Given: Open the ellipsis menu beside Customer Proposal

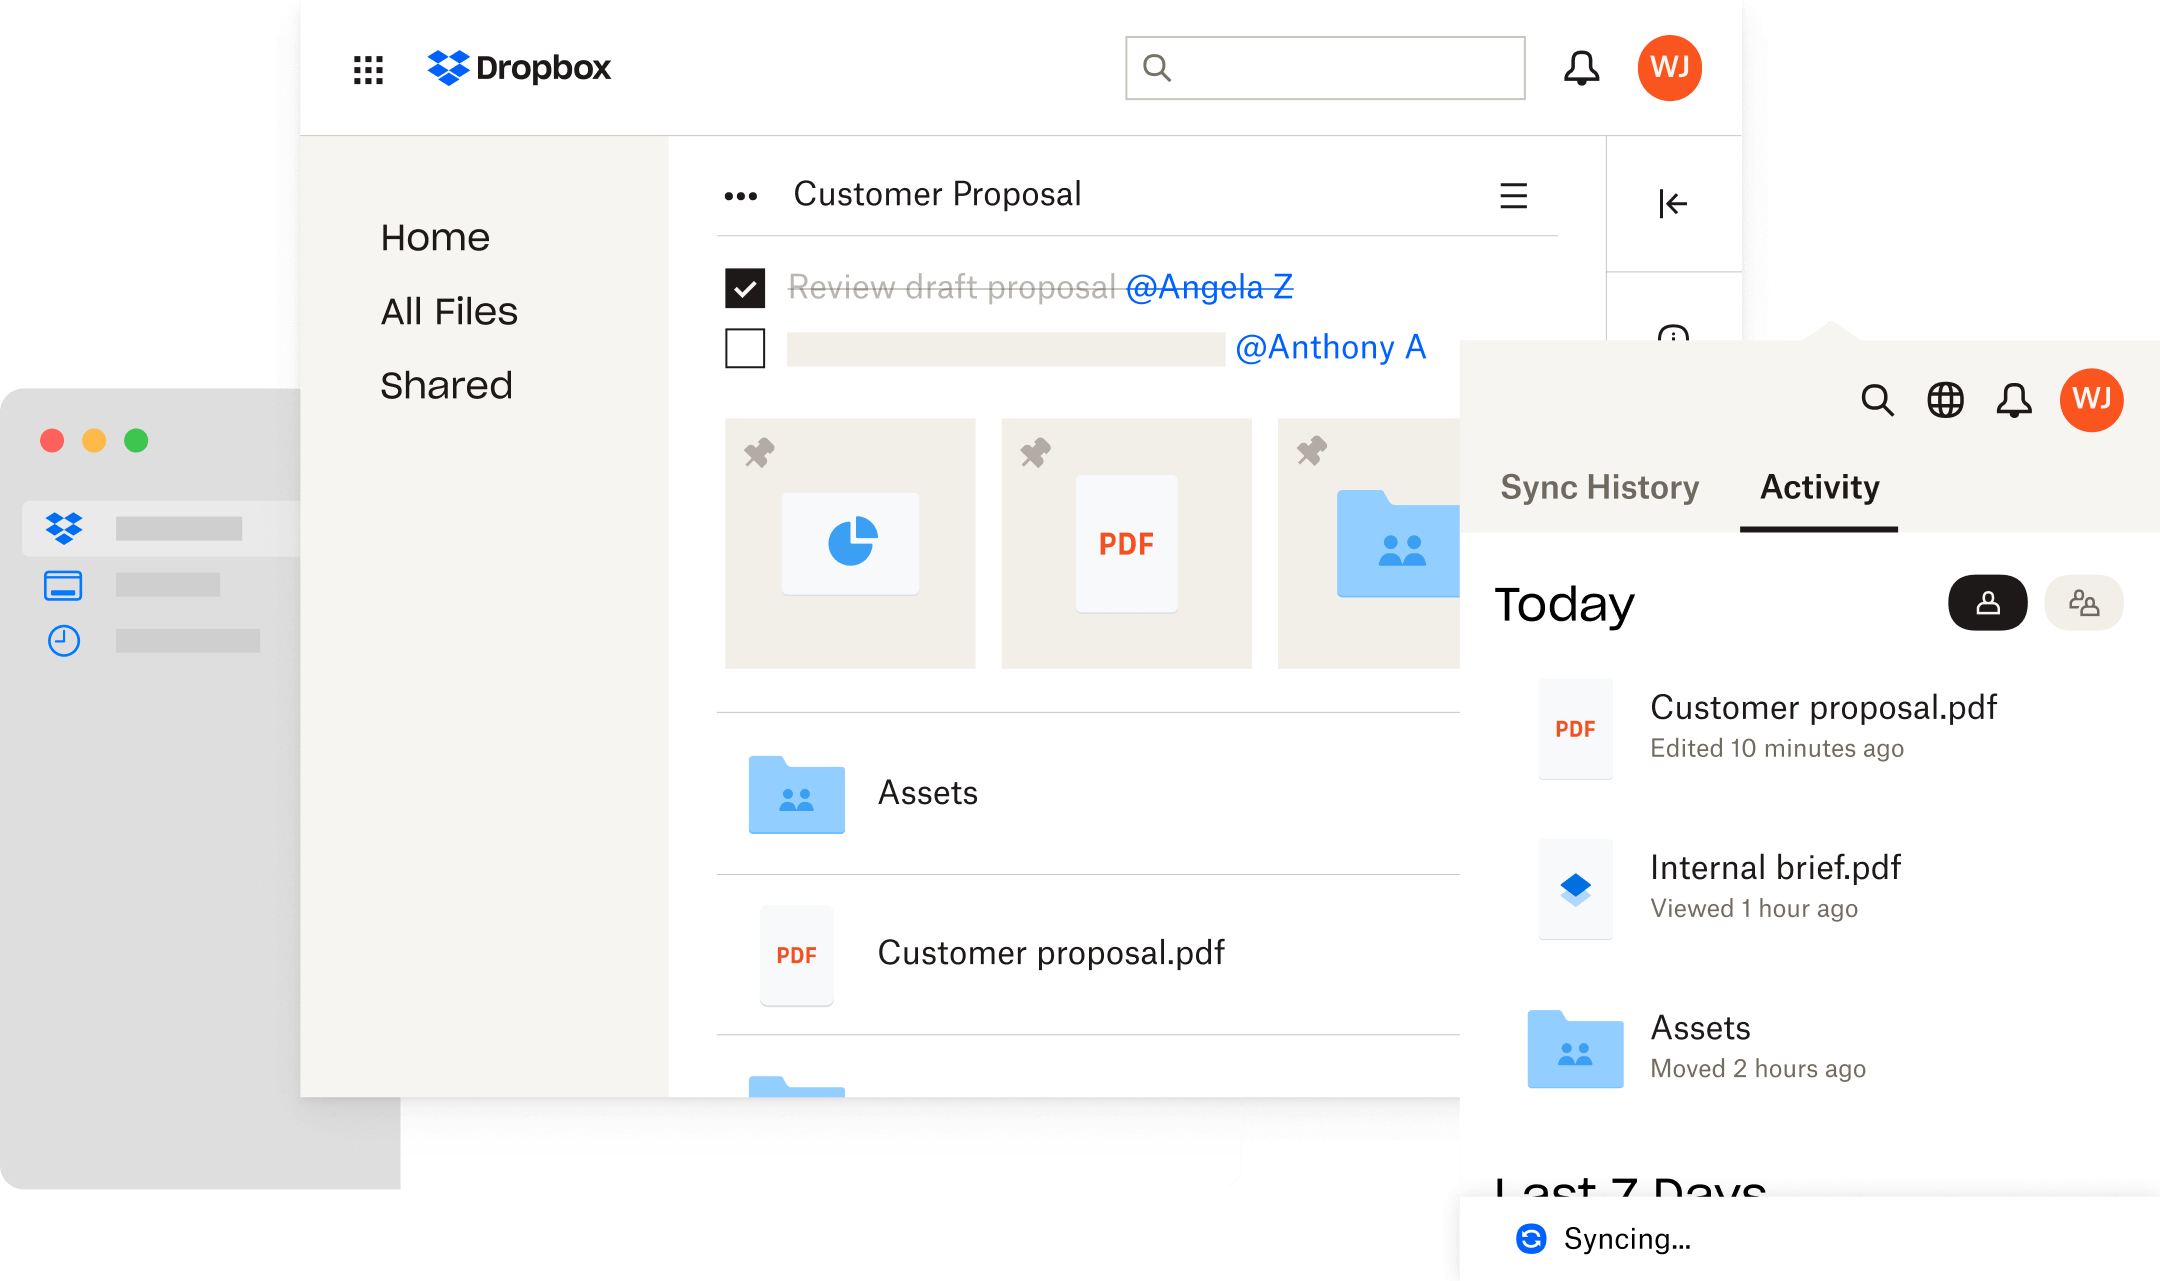Looking at the screenshot, I should click(x=742, y=194).
